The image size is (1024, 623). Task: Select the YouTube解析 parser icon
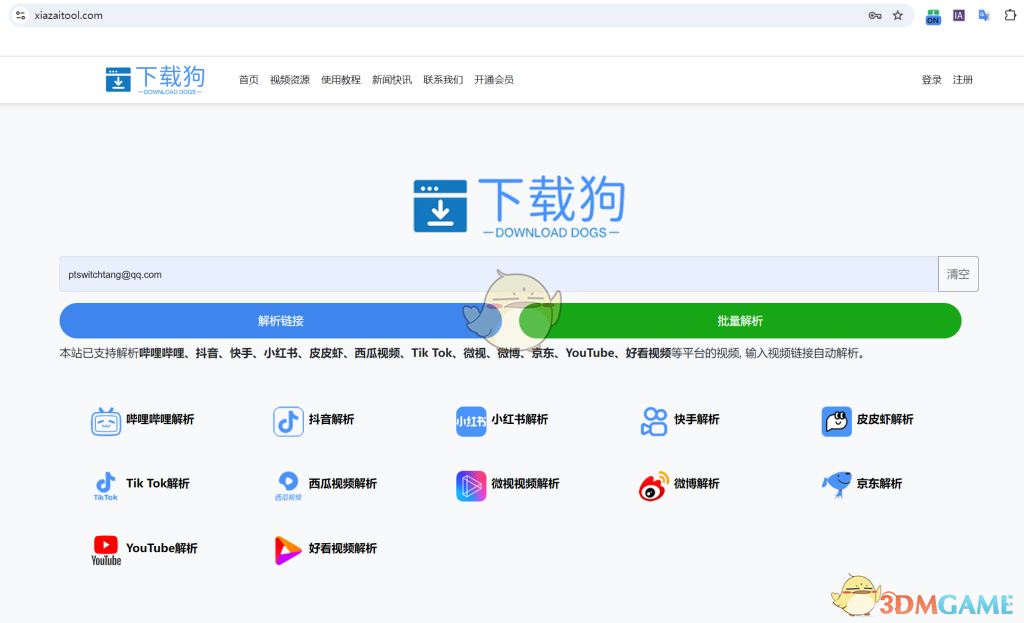[104, 549]
